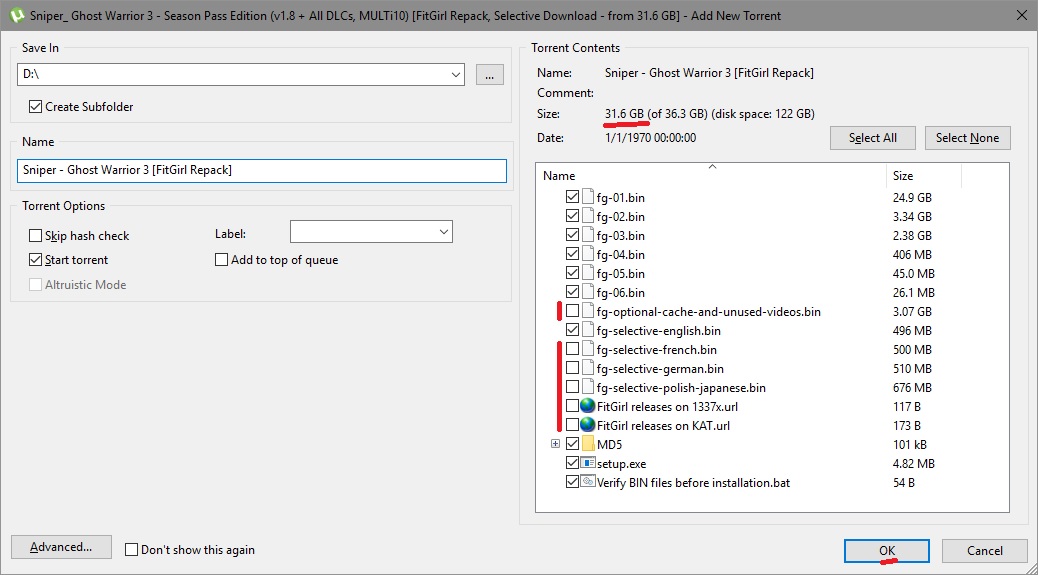Viewport: 1038px width, 575px height.
Task: Uncheck the fg-04.bin checkbox
Action: 573,254
